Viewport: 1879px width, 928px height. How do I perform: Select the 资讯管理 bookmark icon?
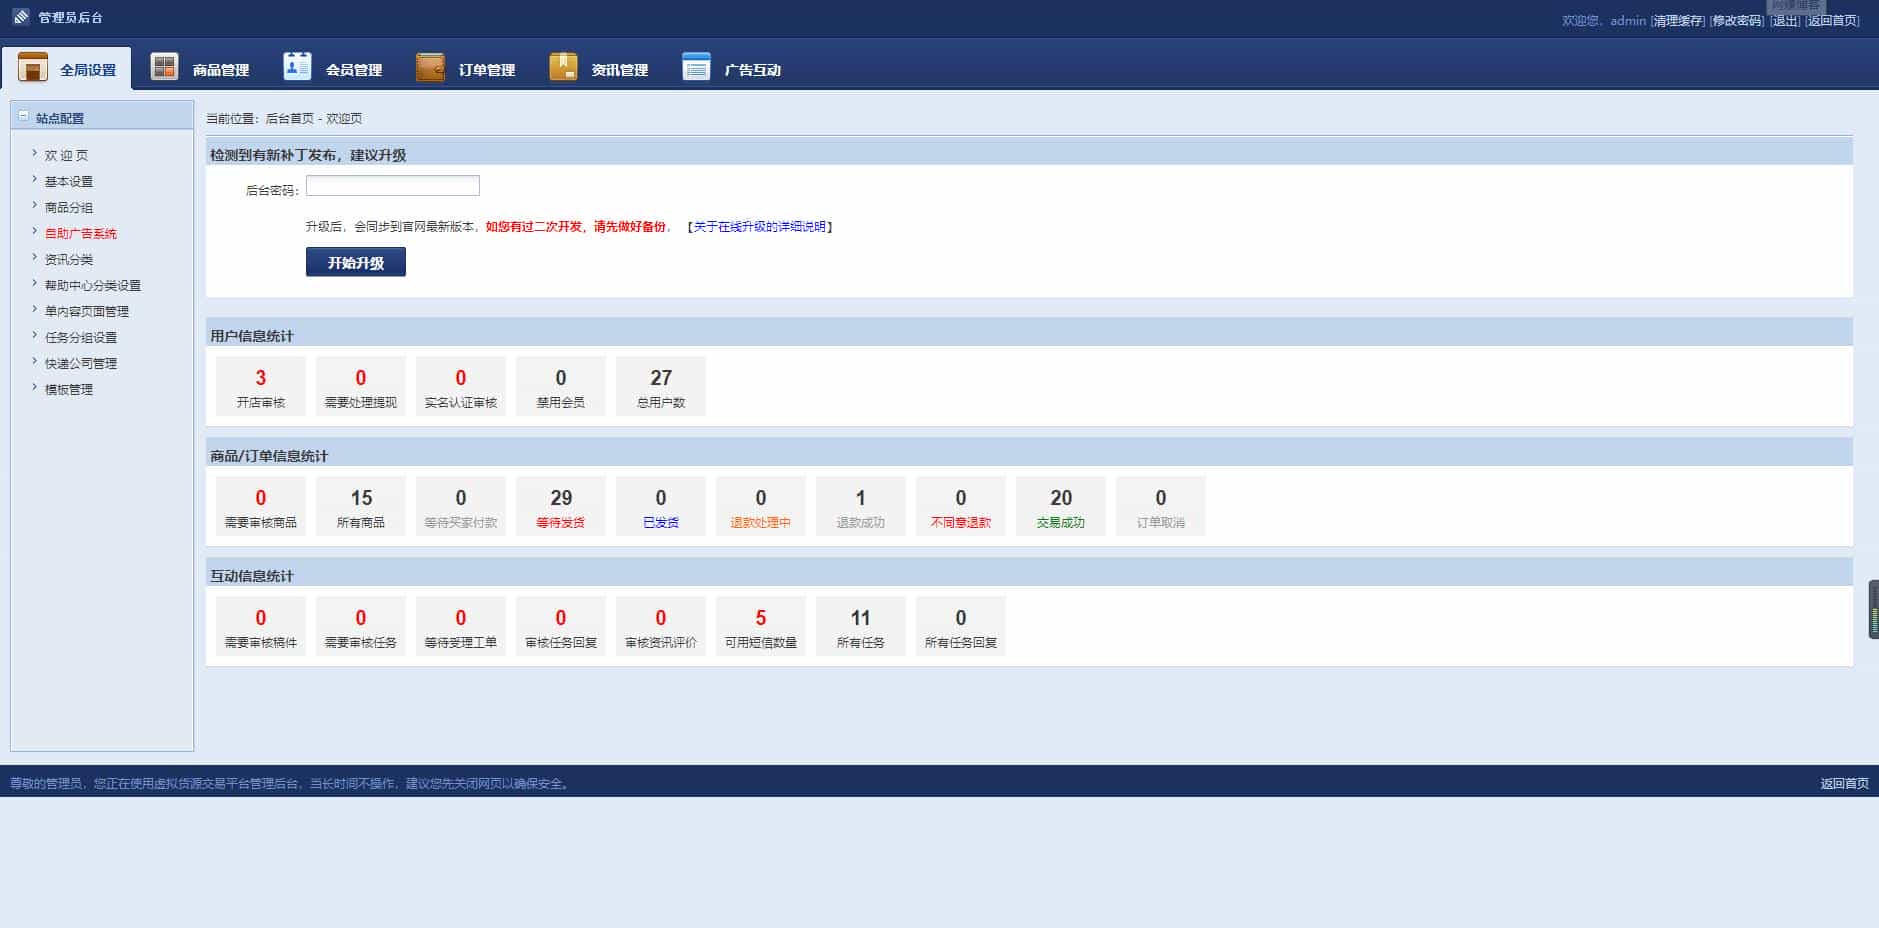[x=563, y=67]
